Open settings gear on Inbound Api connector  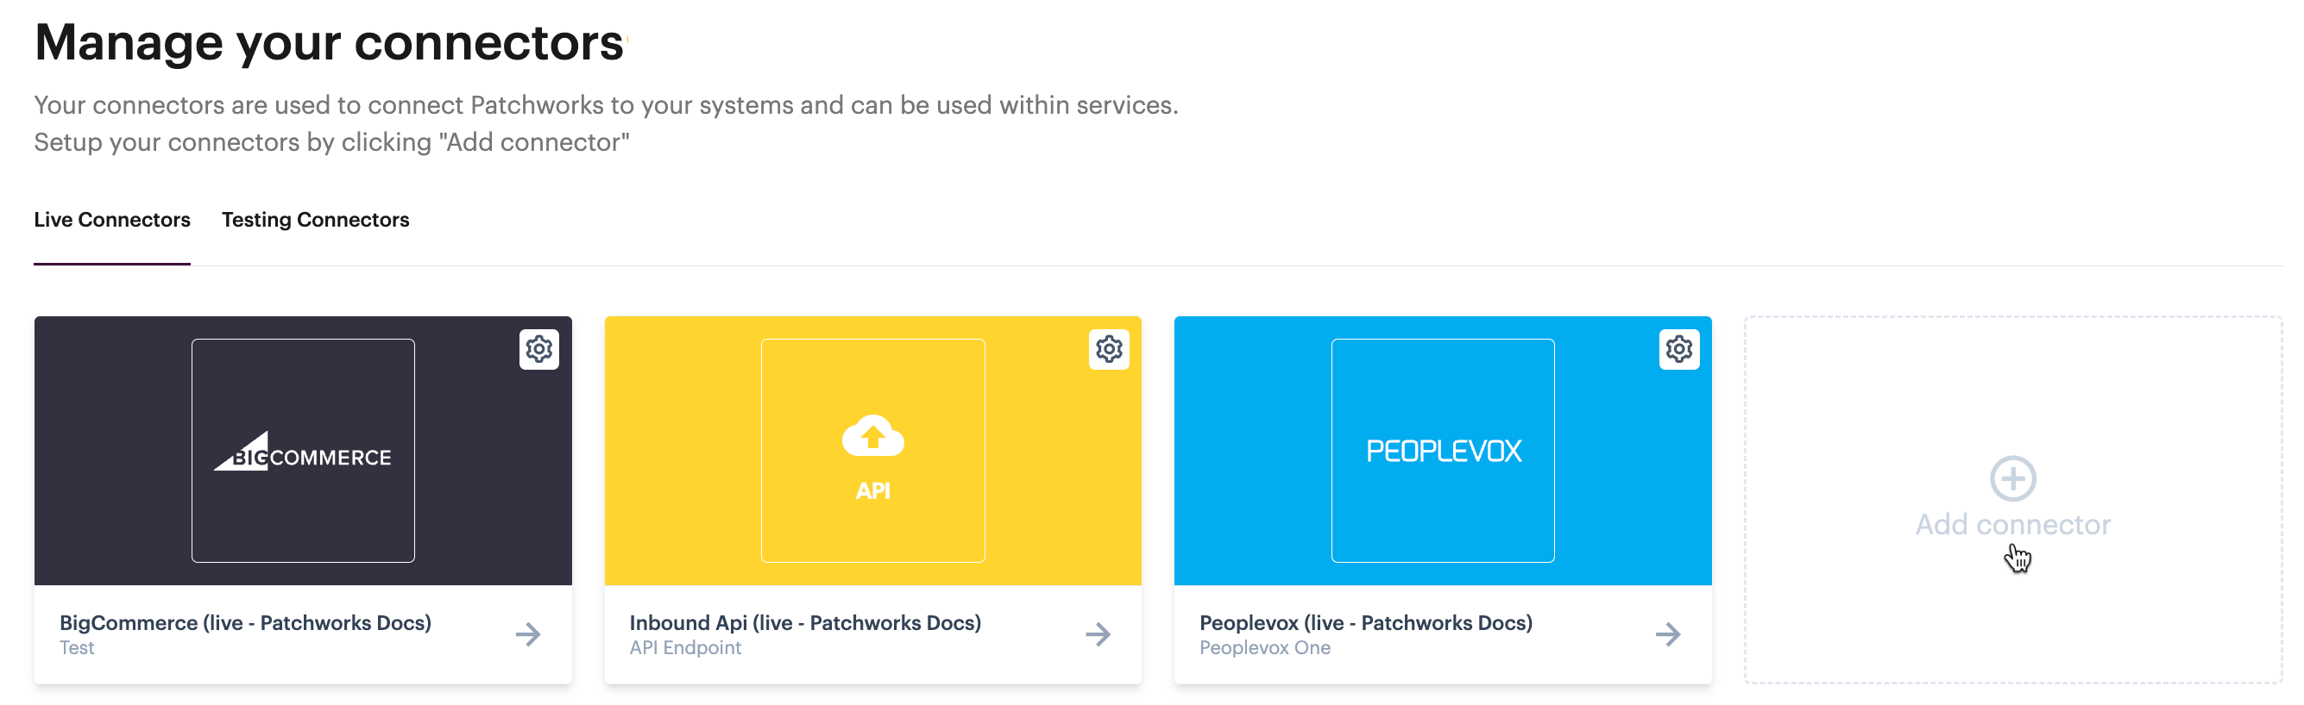pos(1108,349)
